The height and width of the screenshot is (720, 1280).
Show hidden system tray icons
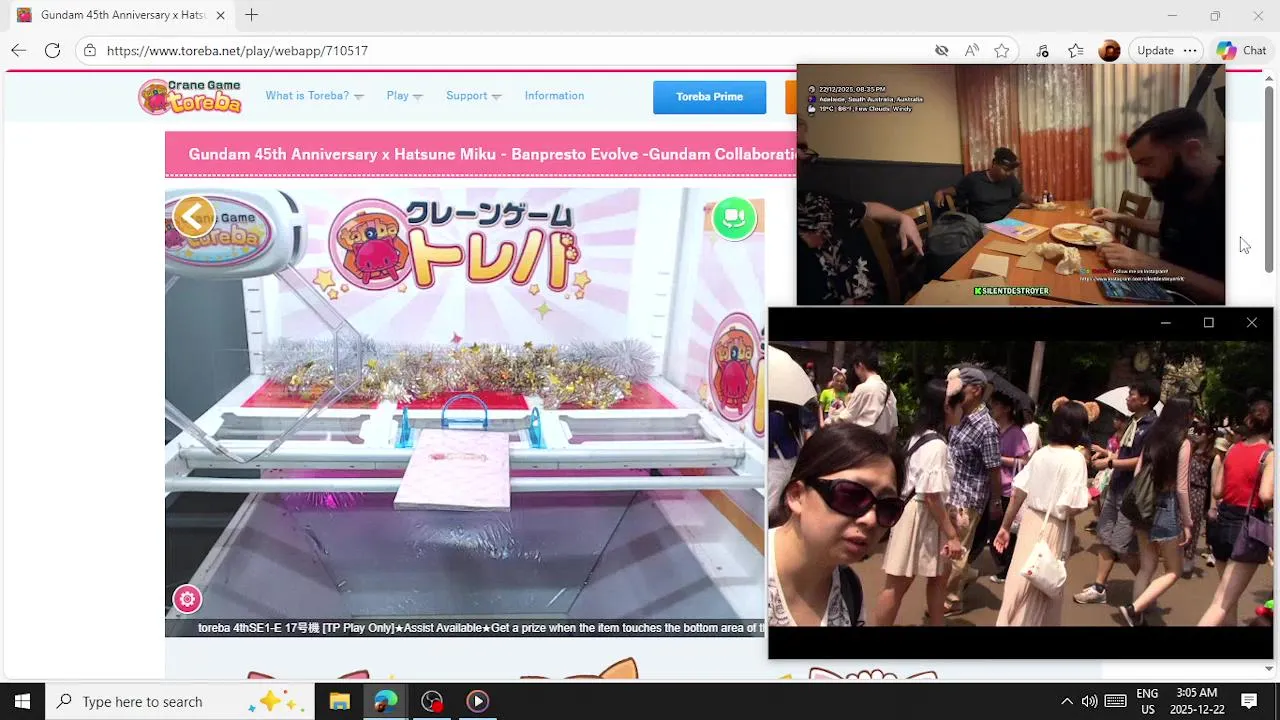1066,701
